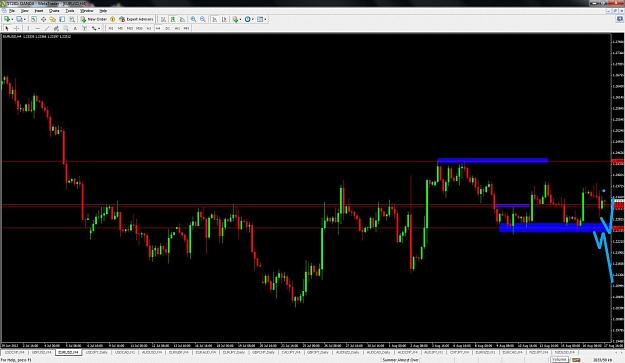625x363 pixels.
Task: Select the Horizontal Line drawing tool
Action: (x=37, y=28)
